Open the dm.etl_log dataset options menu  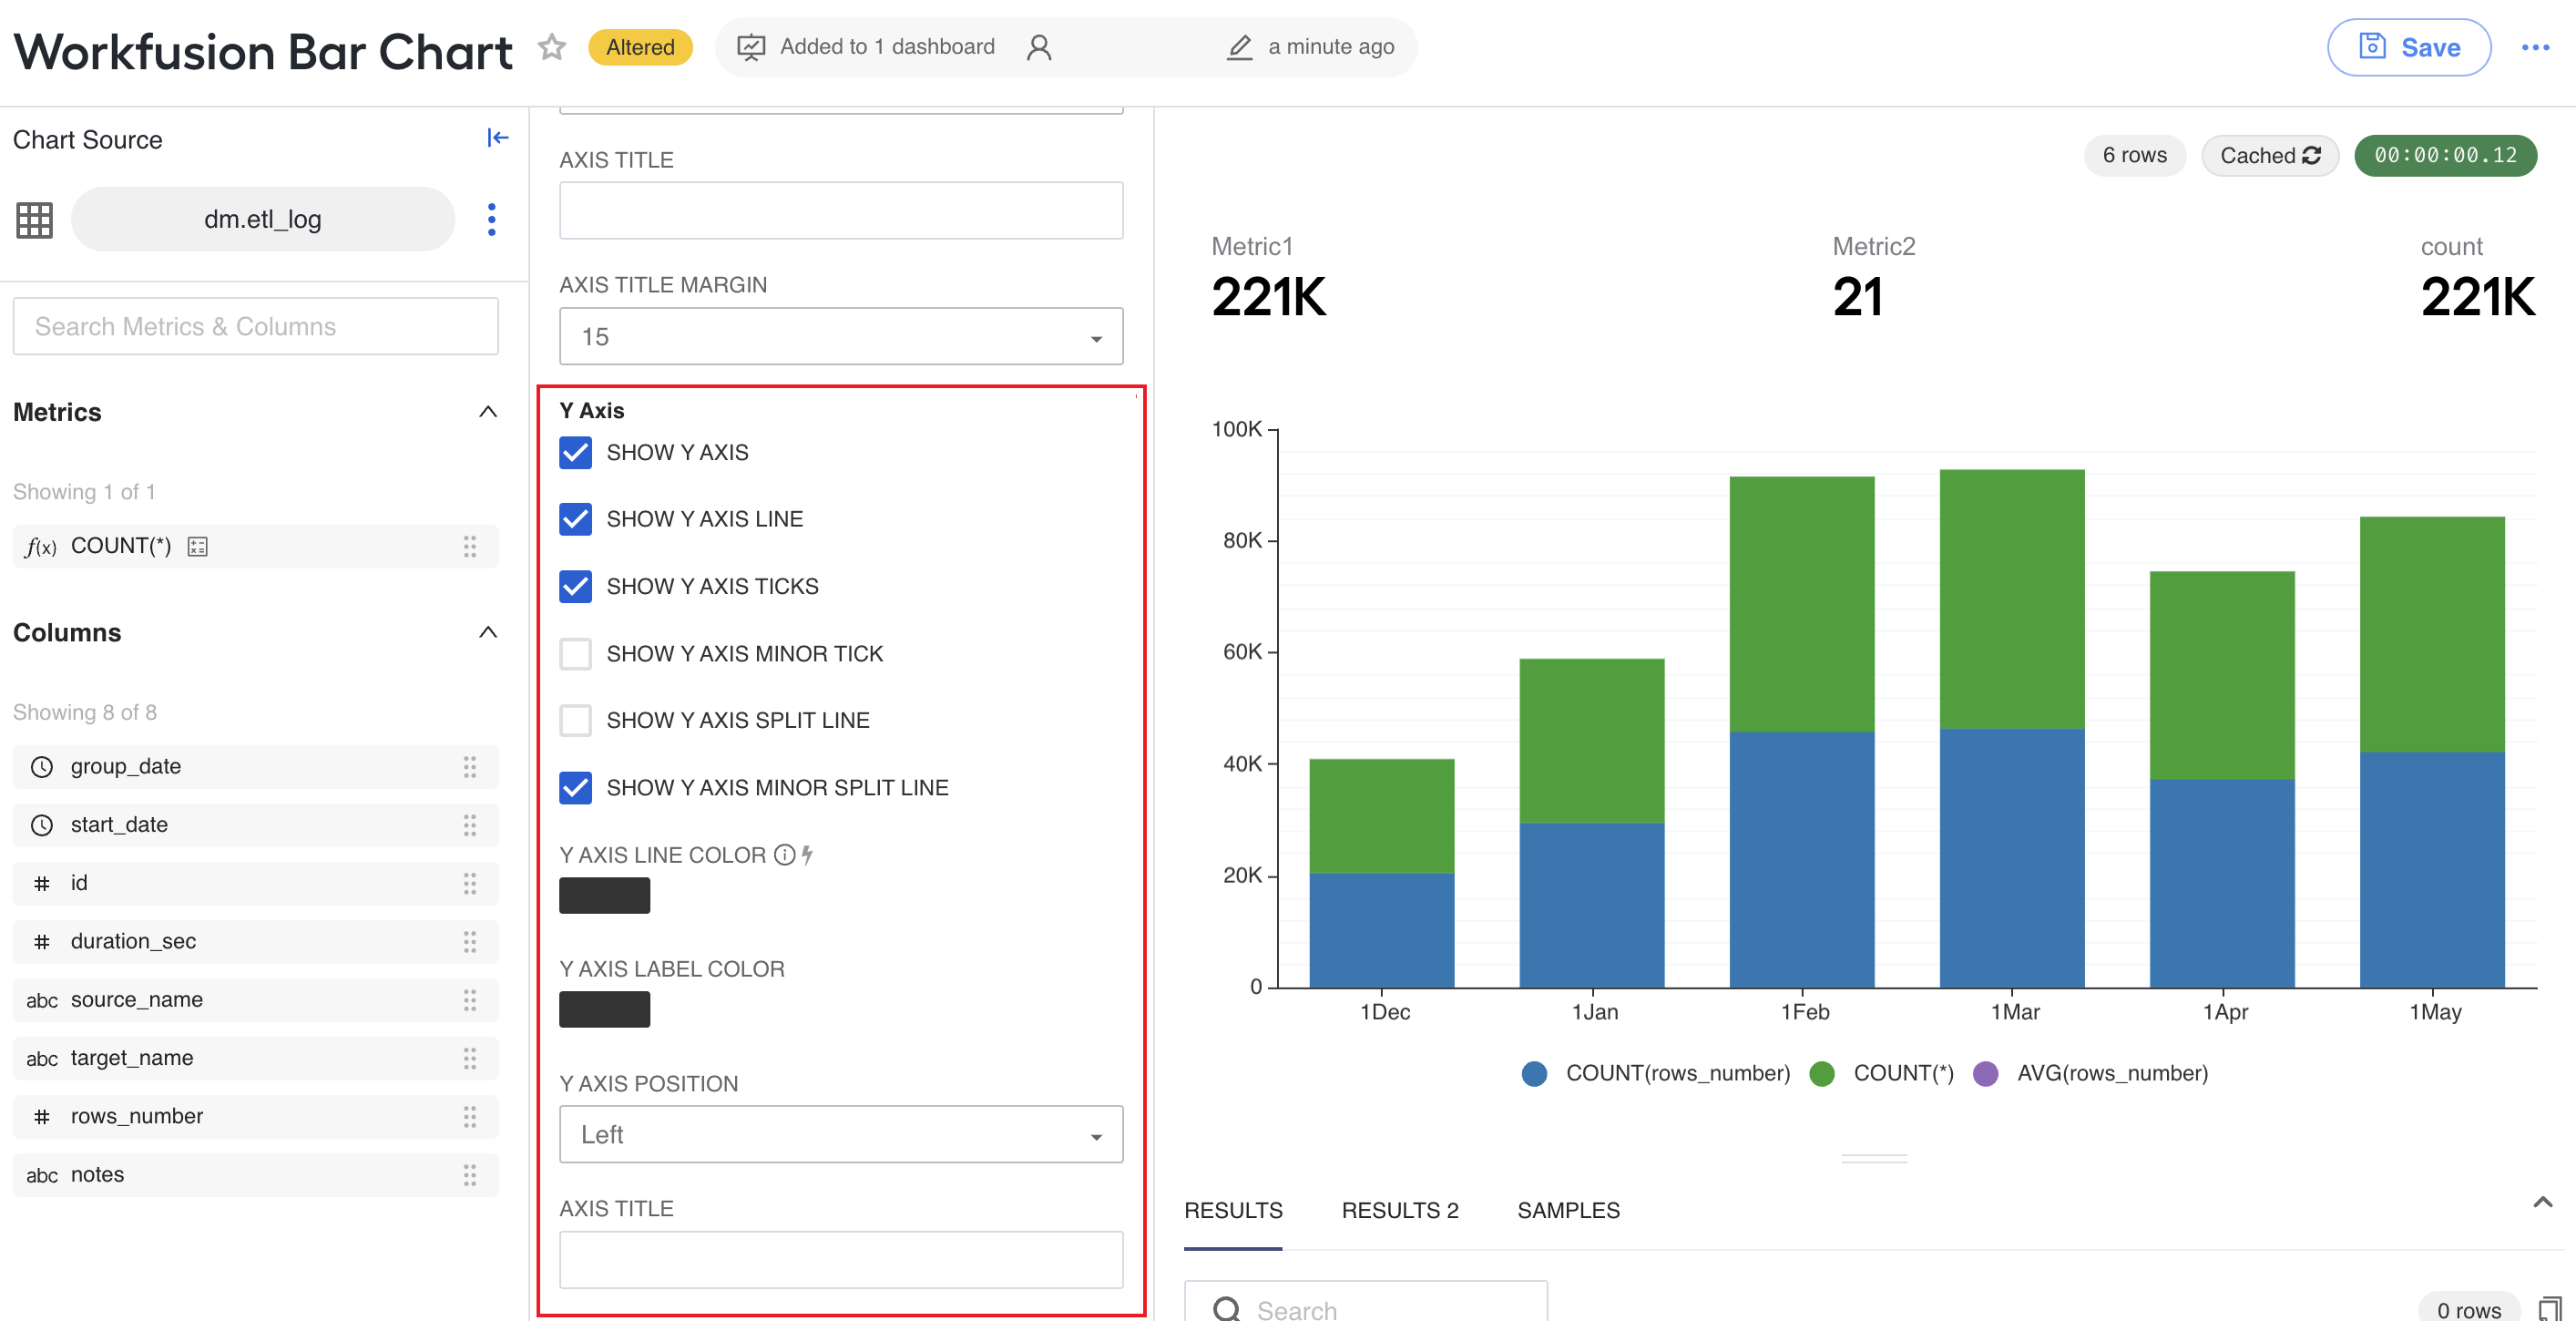point(491,219)
